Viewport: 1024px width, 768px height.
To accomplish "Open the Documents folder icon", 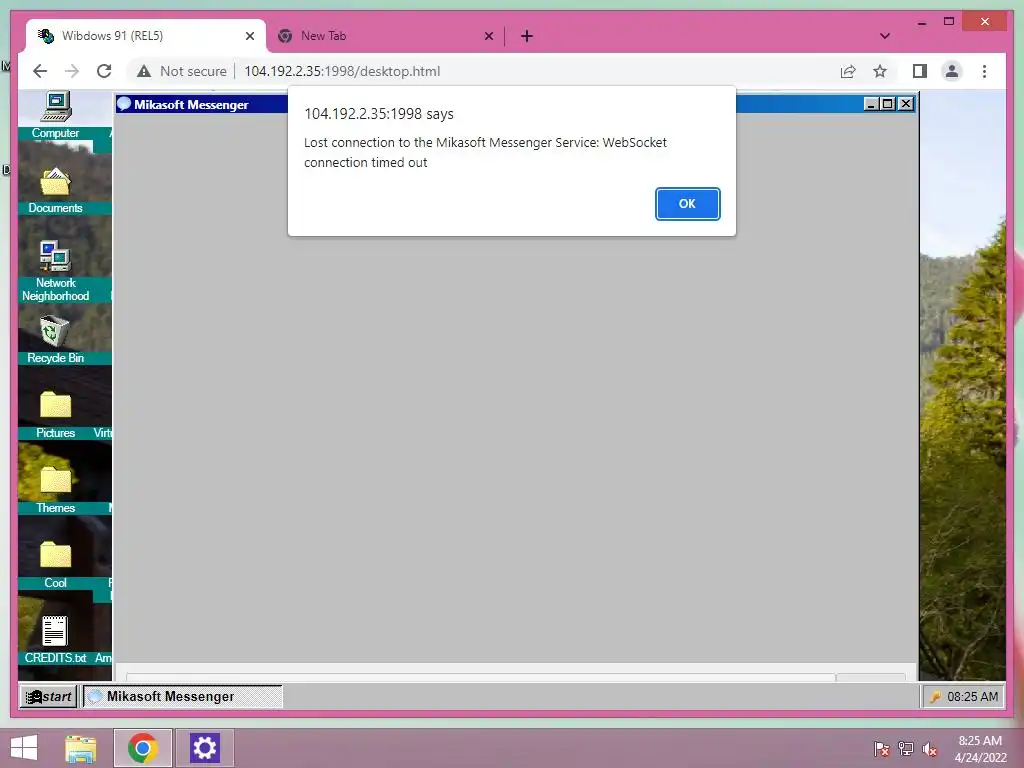I will coord(56,190).
